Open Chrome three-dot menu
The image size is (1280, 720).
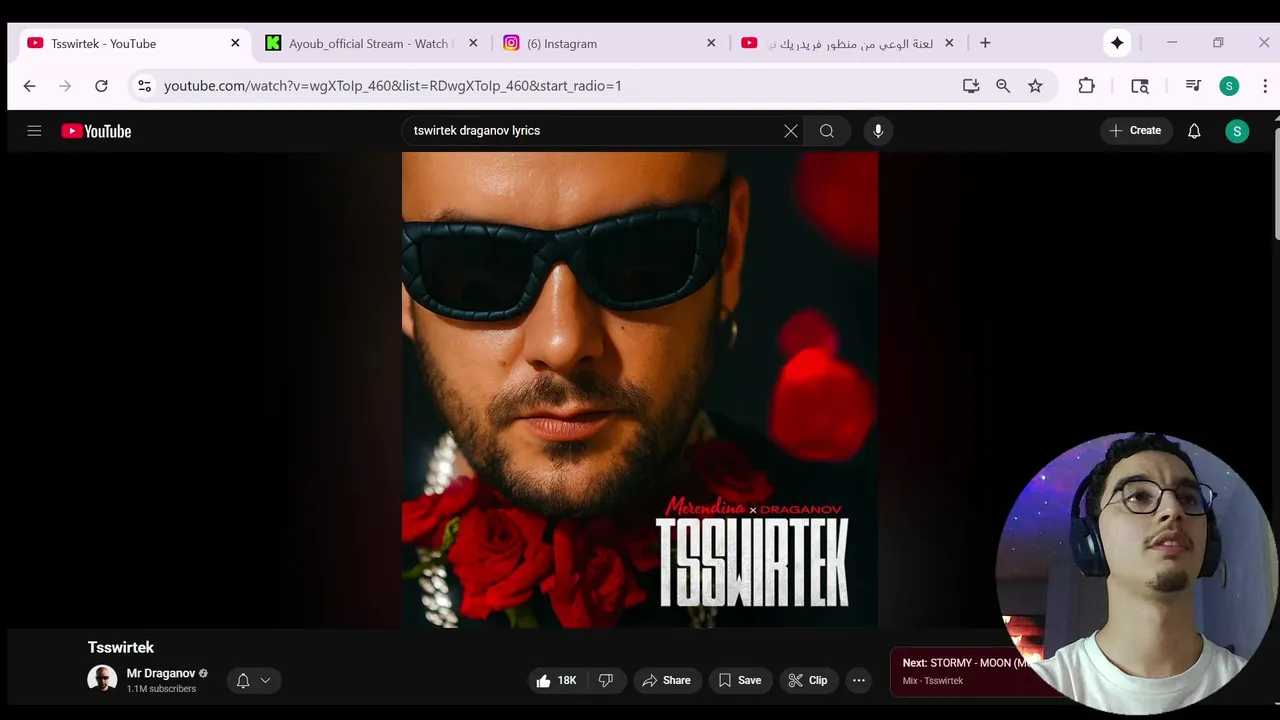(x=1265, y=86)
